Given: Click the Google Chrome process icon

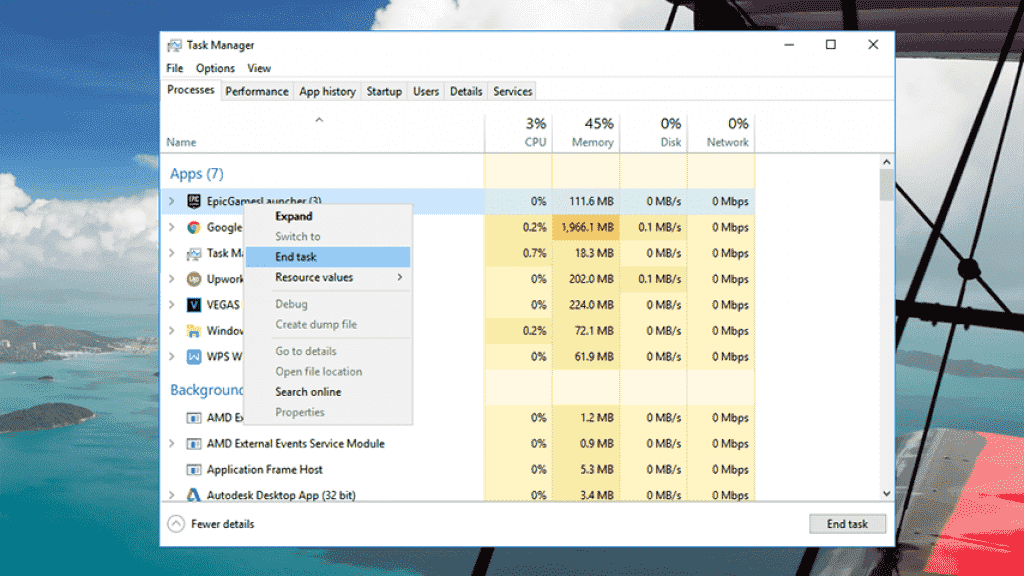Looking at the screenshot, I should tap(195, 227).
